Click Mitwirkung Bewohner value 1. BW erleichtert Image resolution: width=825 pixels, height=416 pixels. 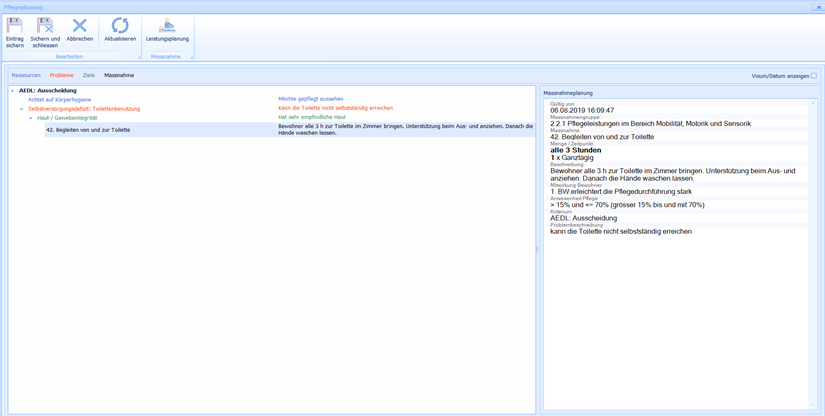(x=621, y=191)
